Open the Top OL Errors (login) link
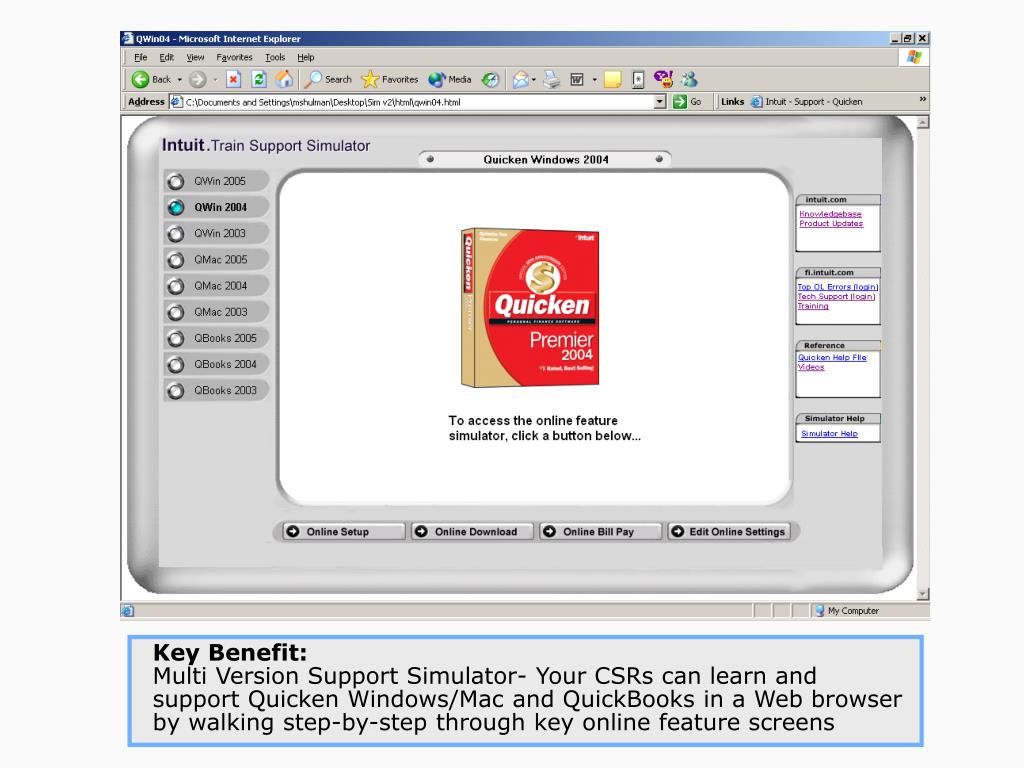This screenshot has width=1024, height=768. coord(837,287)
